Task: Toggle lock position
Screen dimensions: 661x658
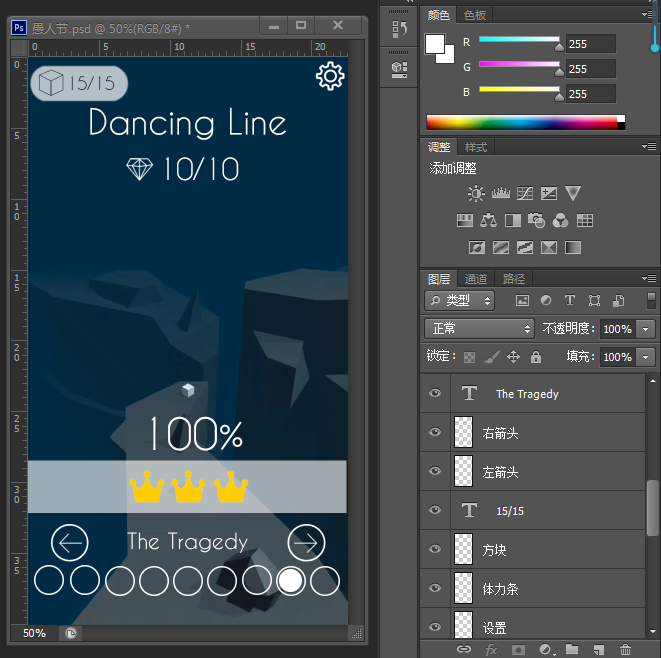Action: [513, 357]
